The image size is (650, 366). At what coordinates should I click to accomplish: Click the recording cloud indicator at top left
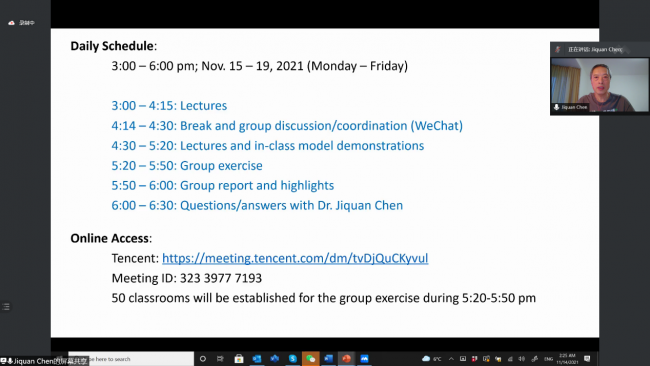pos(12,23)
